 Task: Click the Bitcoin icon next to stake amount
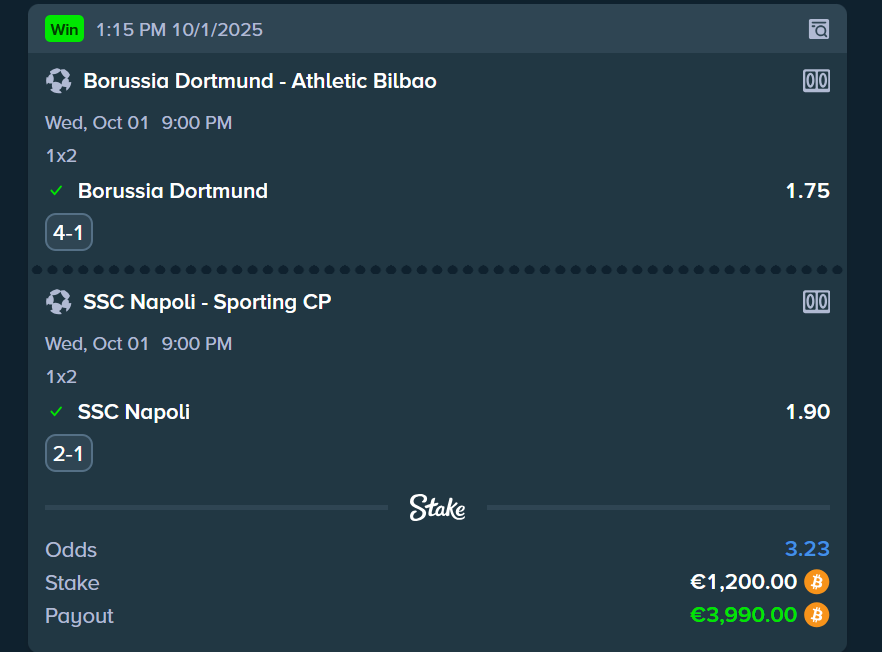tap(816, 582)
